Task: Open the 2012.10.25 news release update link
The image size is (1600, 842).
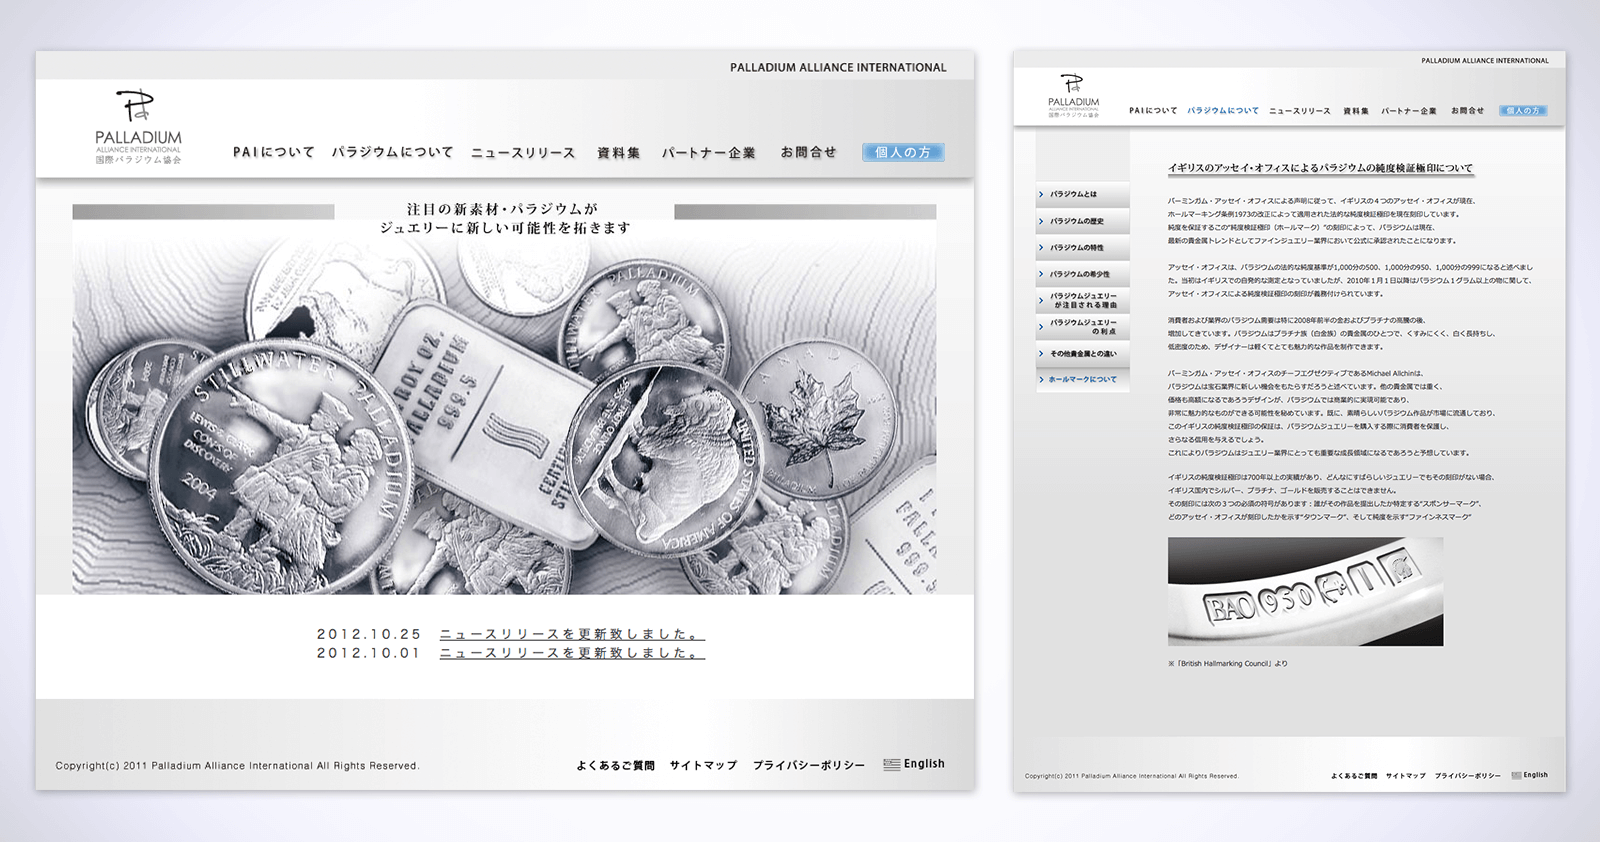Action: pos(572,634)
